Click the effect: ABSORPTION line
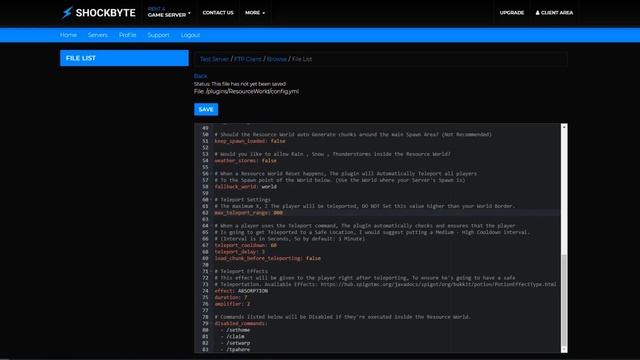The image size is (640, 360). point(241,291)
